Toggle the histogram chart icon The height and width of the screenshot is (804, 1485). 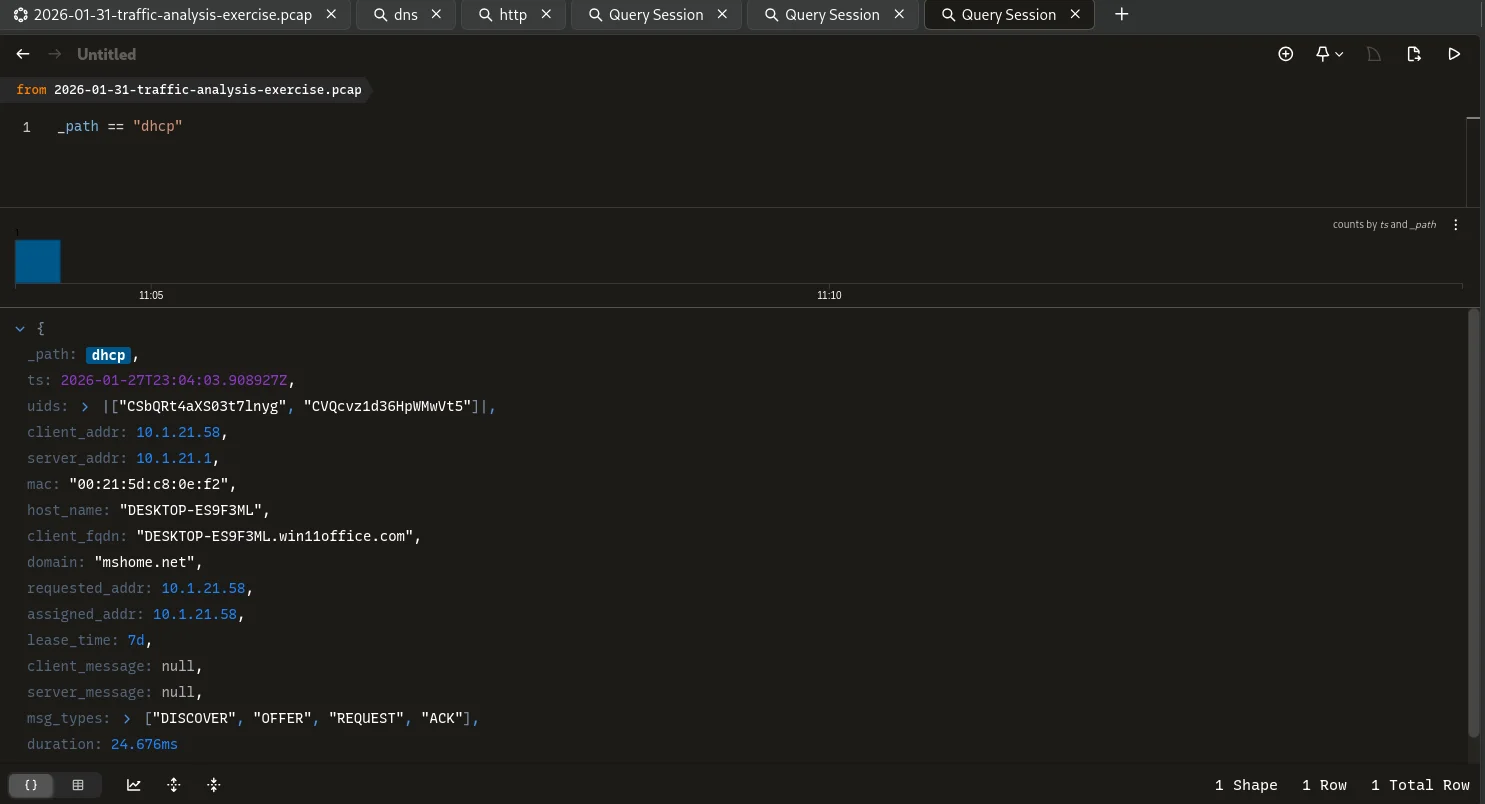[x=134, y=785]
